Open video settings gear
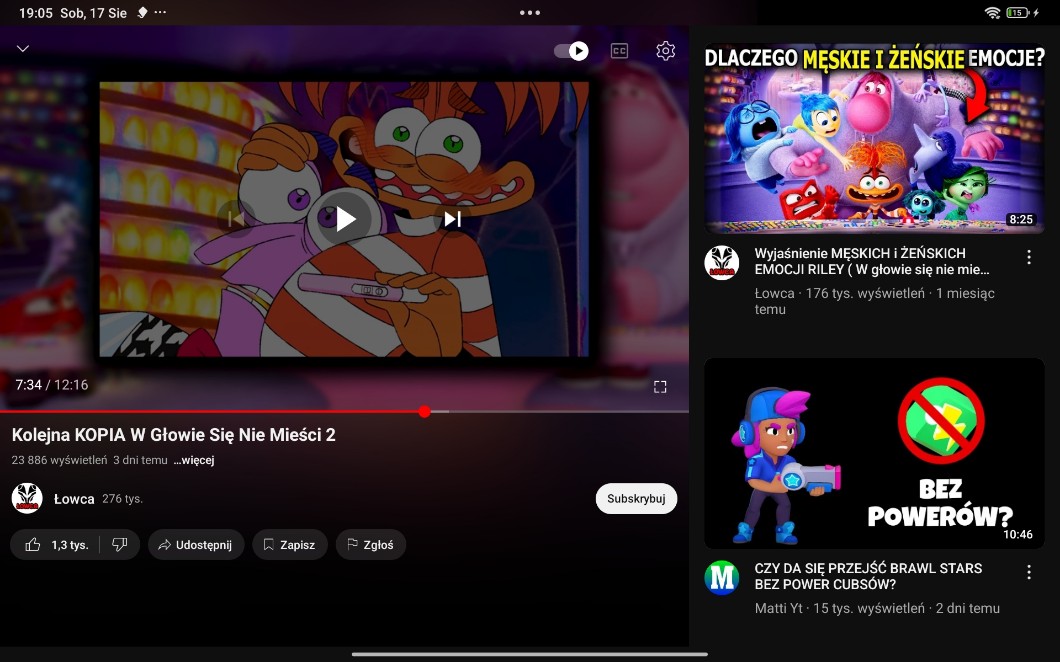This screenshot has width=1060, height=662. 665,51
